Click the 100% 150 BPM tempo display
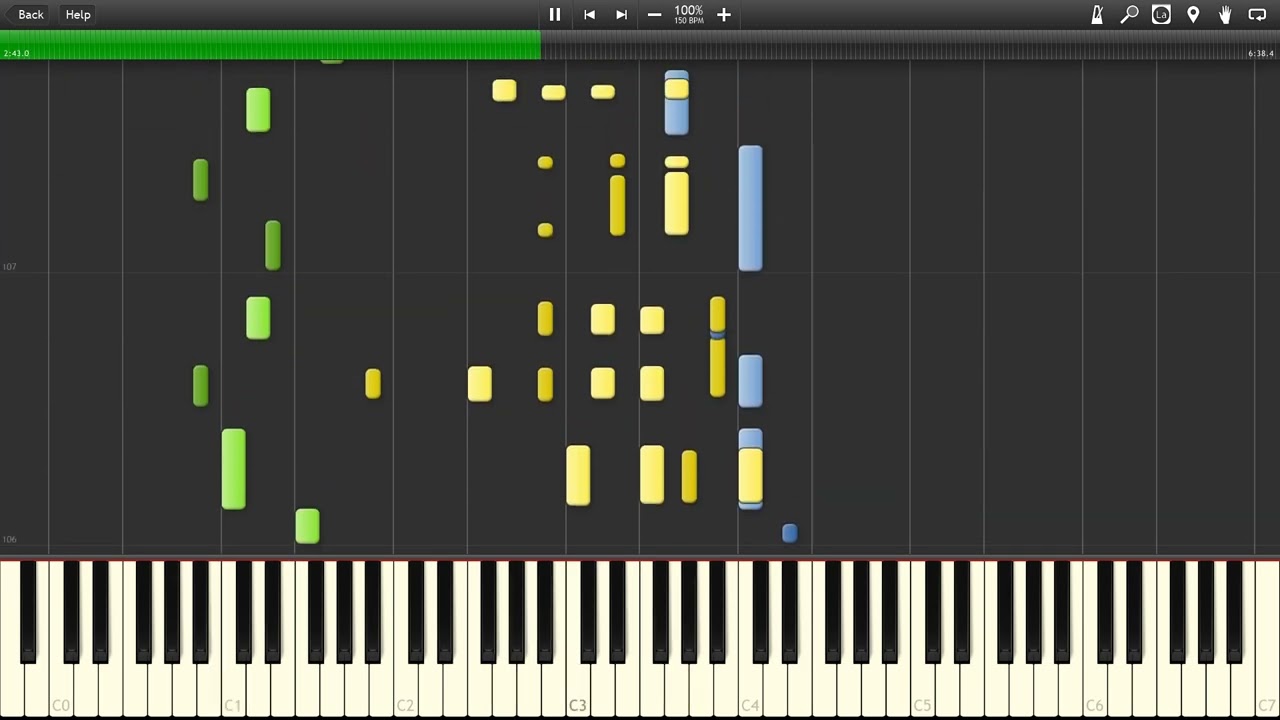This screenshot has height=720, width=1280. [688, 14]
